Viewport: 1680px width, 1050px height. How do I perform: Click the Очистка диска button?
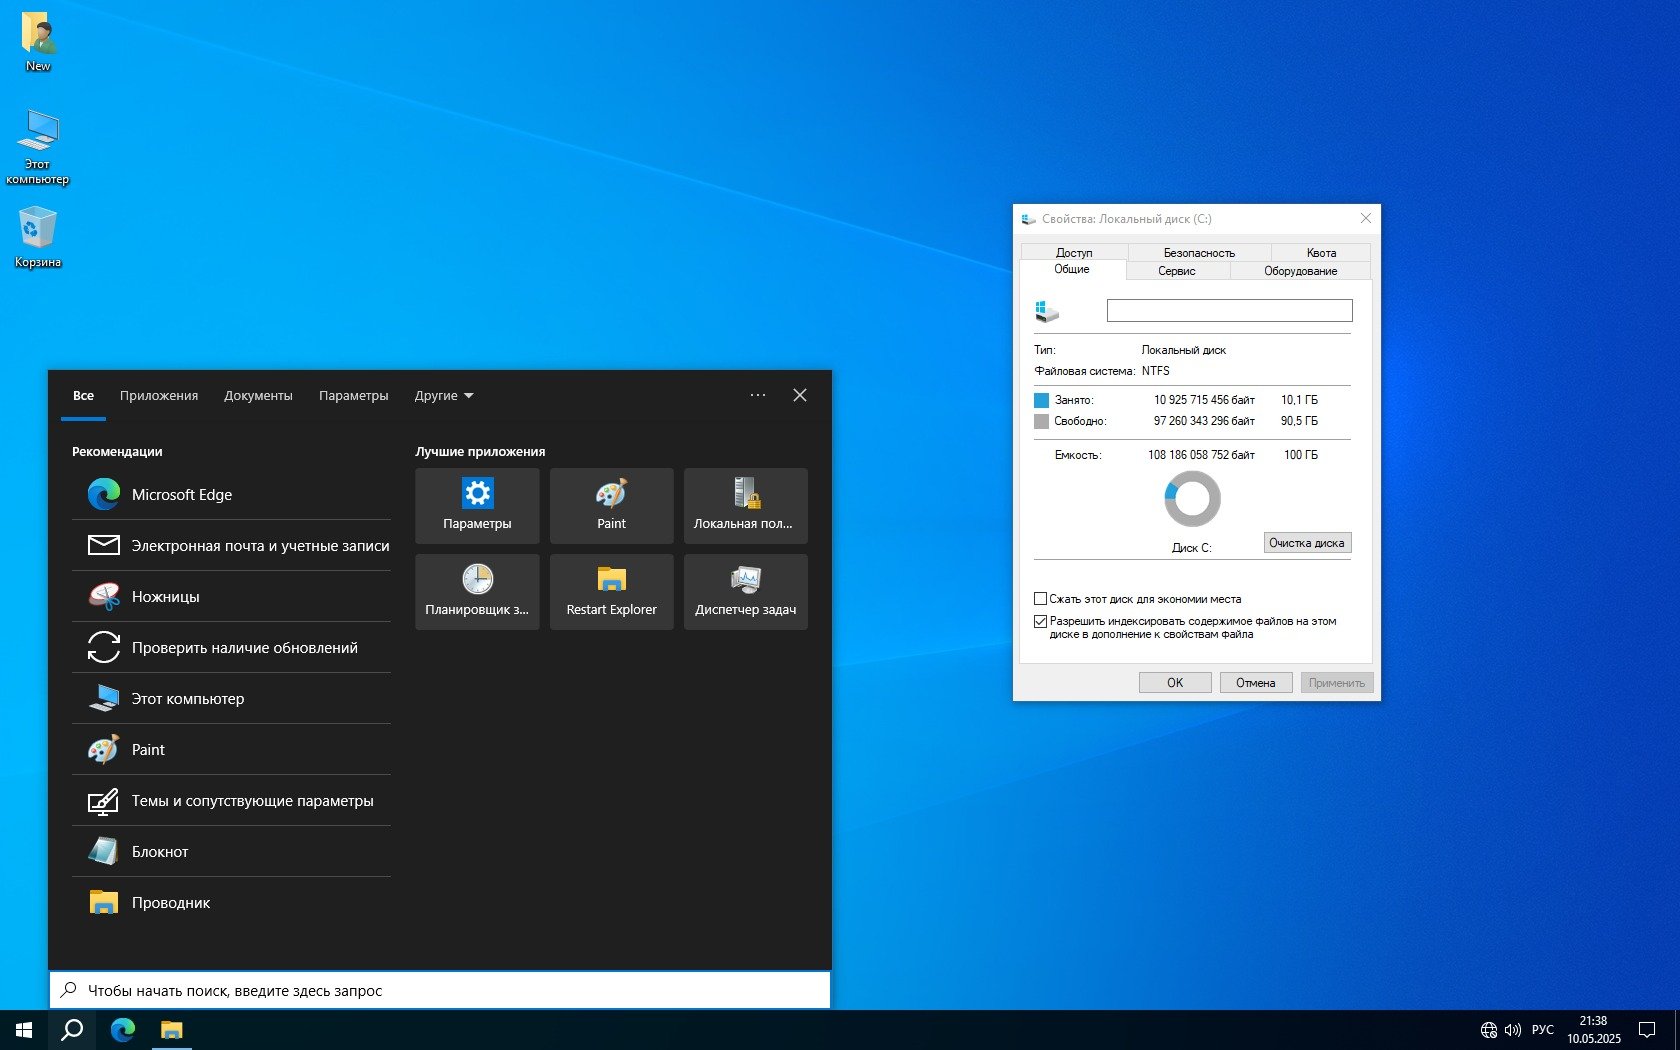(1306, 543)
